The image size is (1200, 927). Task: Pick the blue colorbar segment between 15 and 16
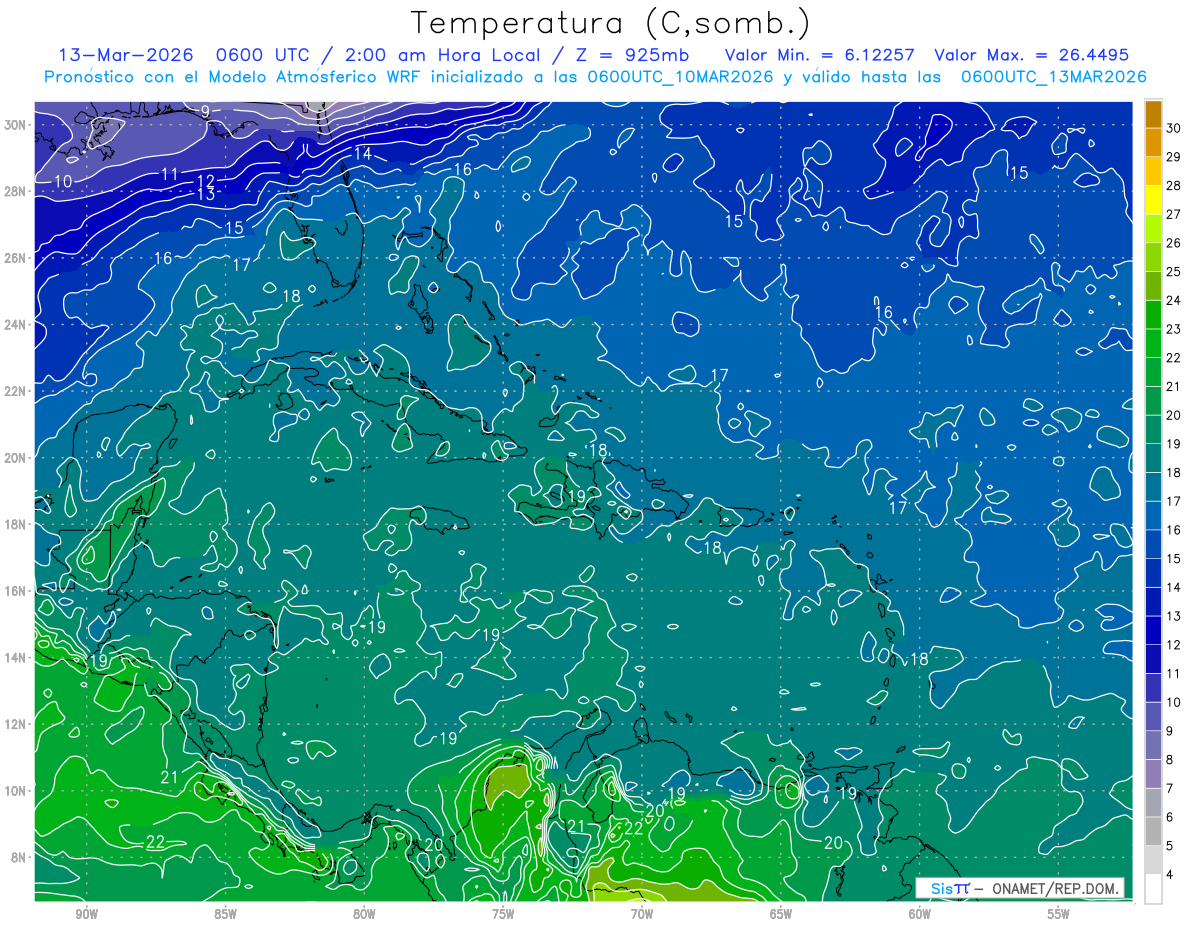[x=1153, y=545]
